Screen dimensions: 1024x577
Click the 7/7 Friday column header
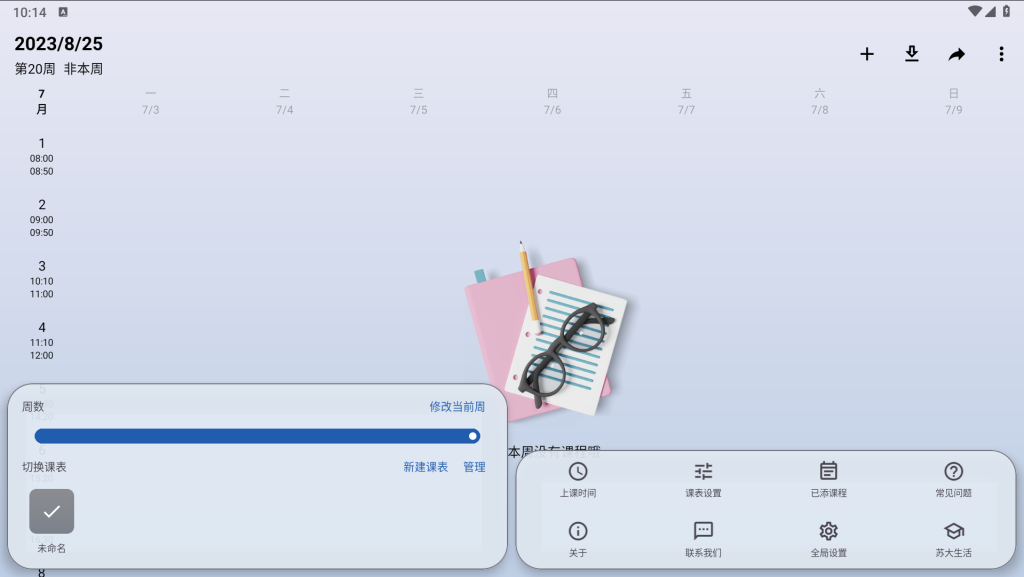(686, 102)
